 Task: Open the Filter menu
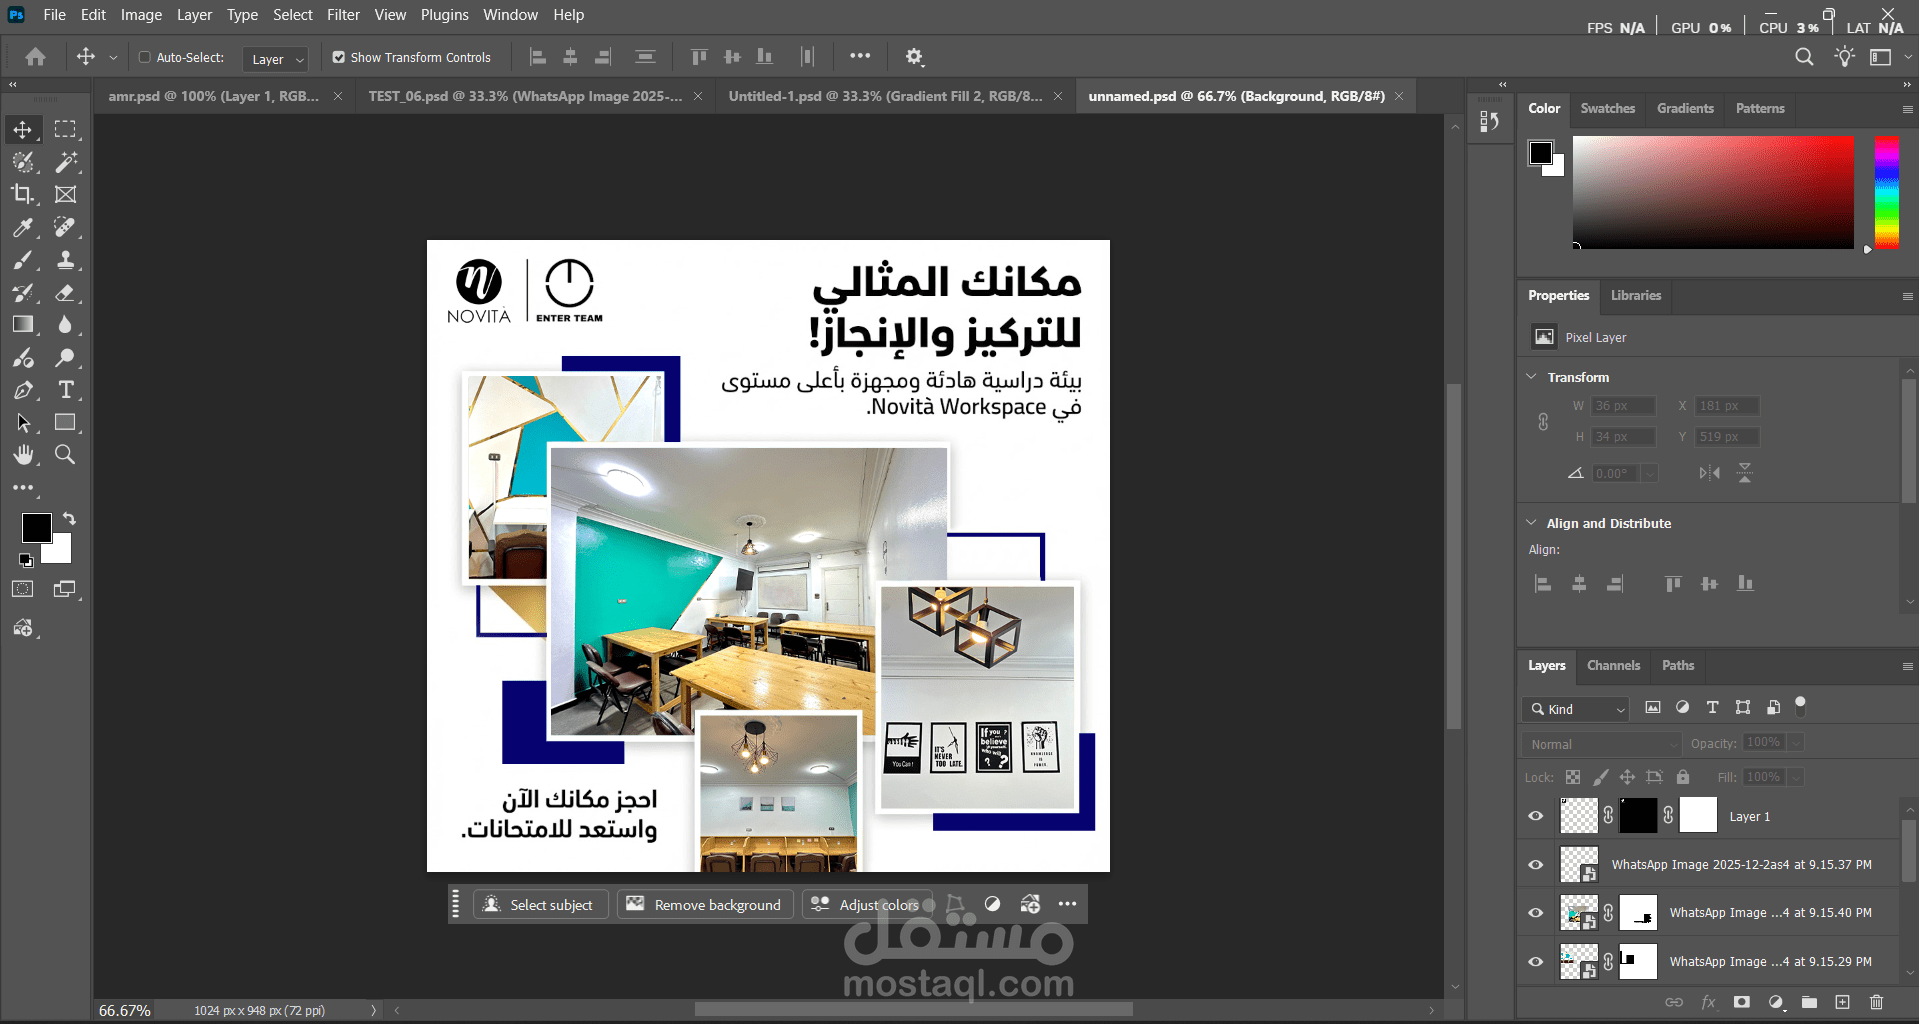(x=343, y=14)
